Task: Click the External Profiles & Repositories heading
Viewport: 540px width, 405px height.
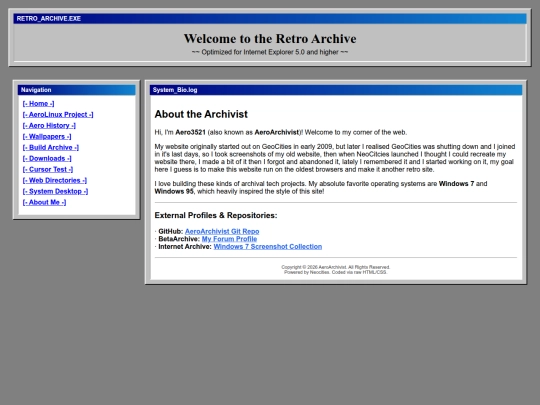Action: coord(216,216)
